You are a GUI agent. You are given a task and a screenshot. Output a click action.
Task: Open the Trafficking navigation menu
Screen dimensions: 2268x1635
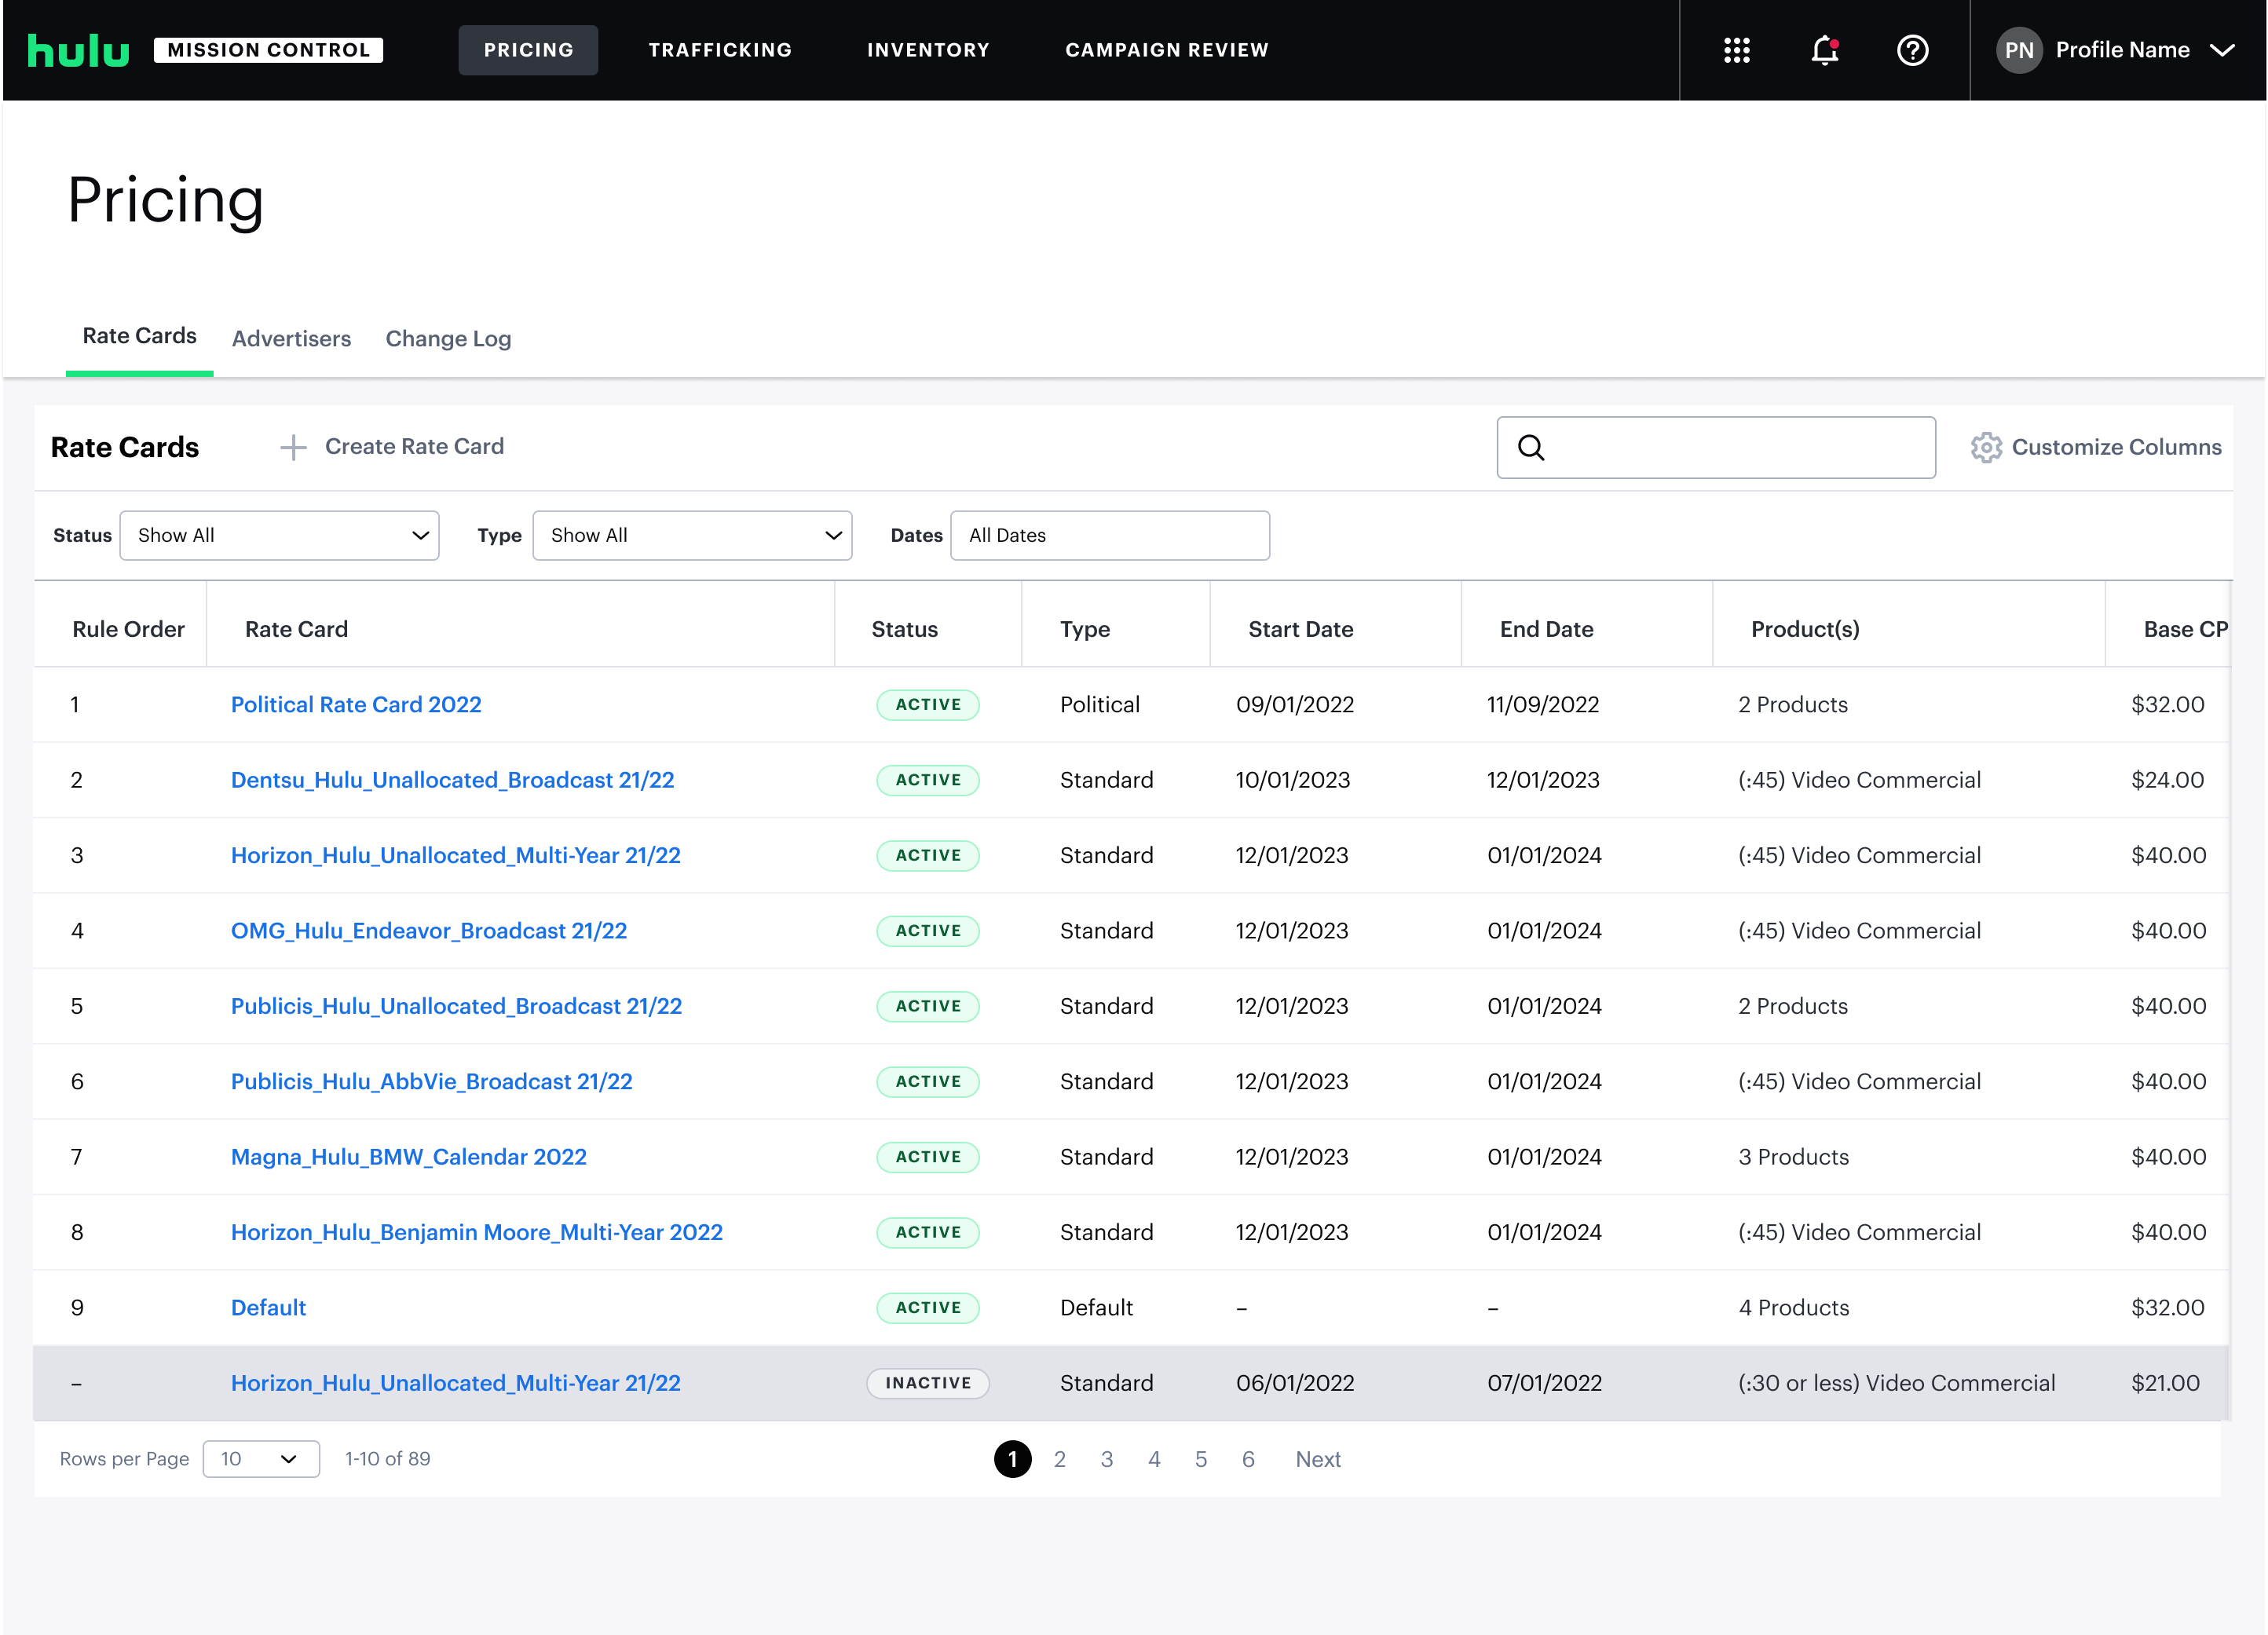720,50
